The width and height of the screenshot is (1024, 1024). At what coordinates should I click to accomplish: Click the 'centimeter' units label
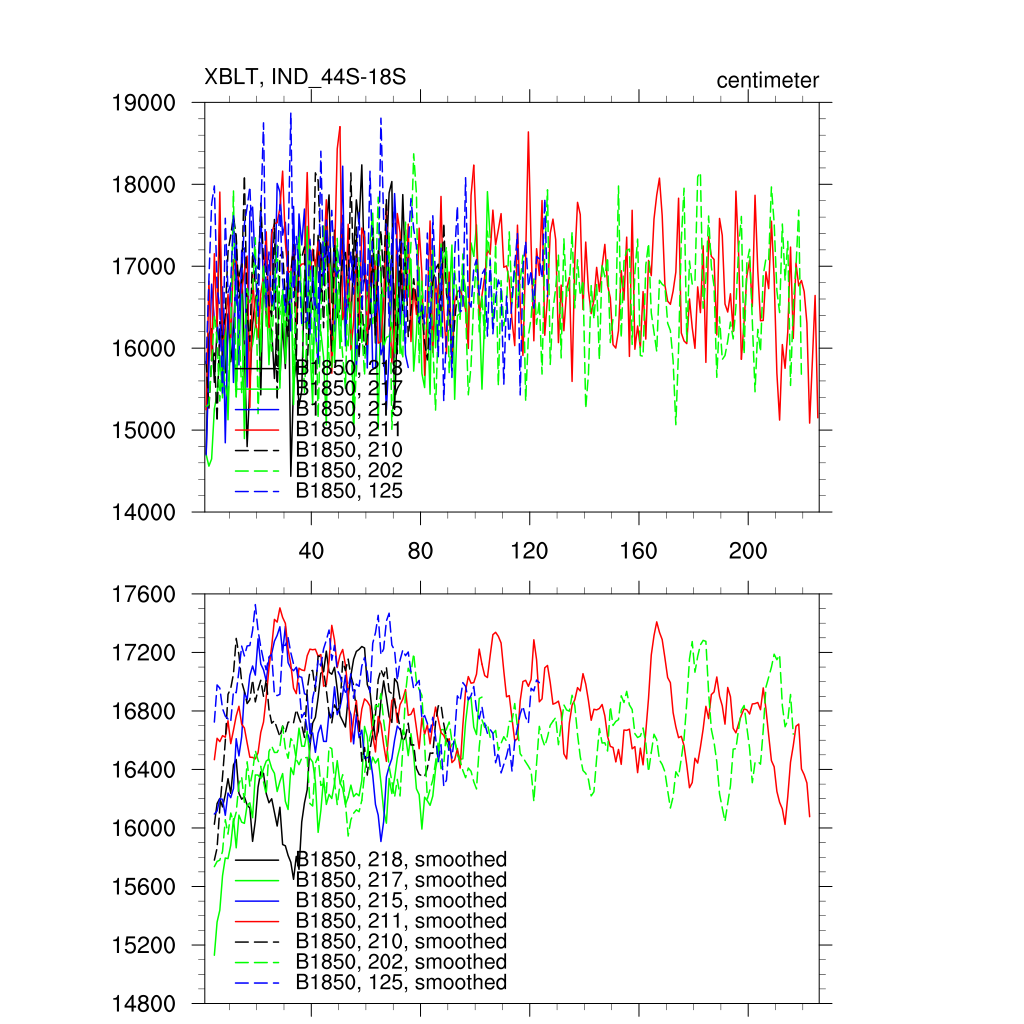(767, 80)
